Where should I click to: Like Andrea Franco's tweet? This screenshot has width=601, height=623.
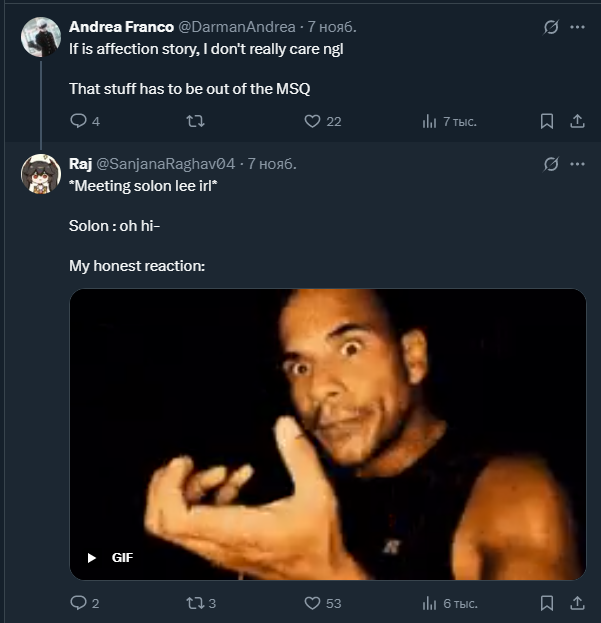312,121
